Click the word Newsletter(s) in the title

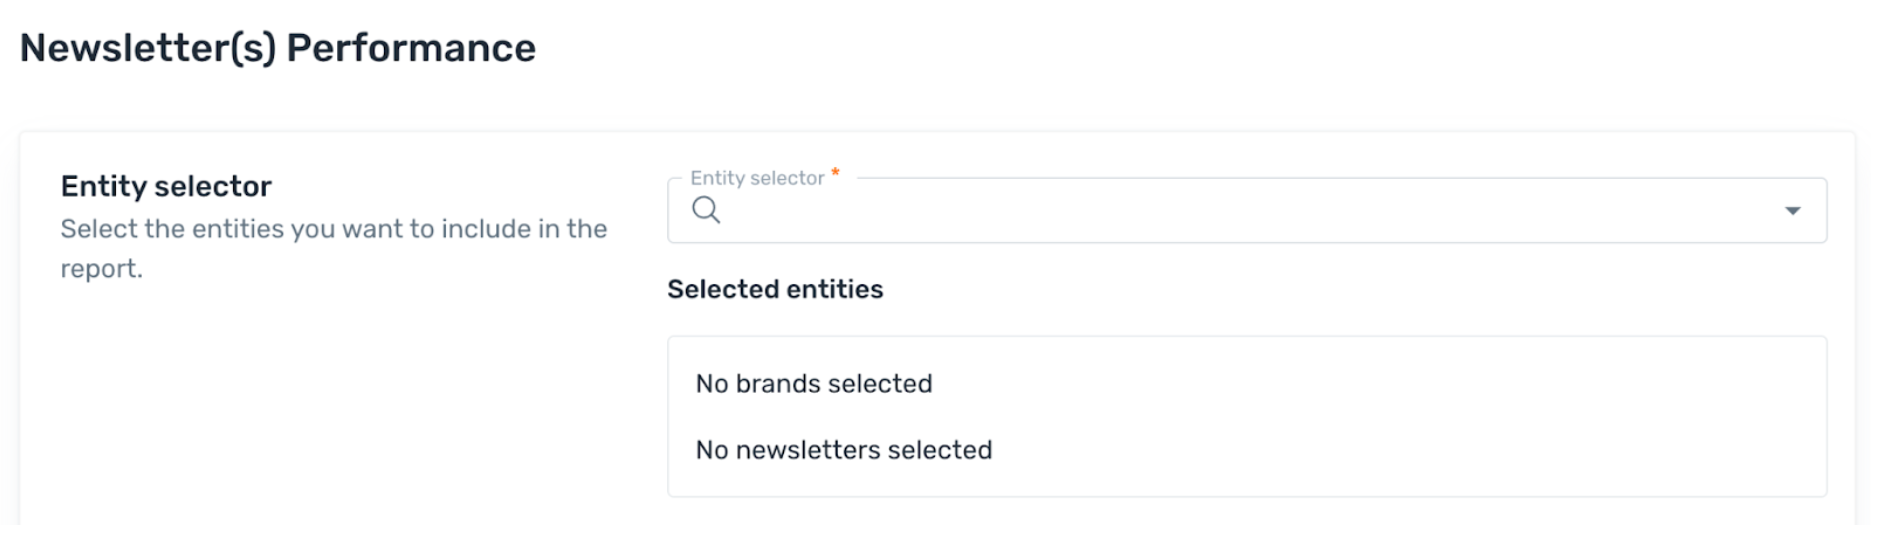pos(148,48)
